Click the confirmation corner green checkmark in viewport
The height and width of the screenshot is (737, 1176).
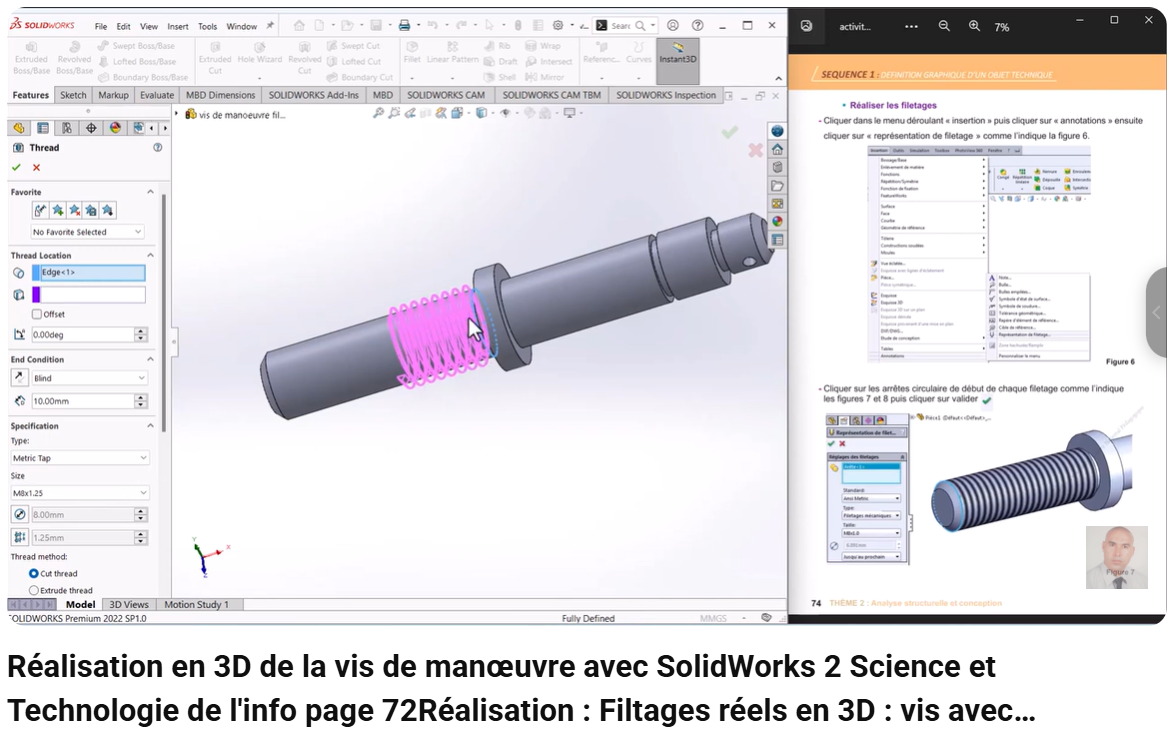click(729, 133)
